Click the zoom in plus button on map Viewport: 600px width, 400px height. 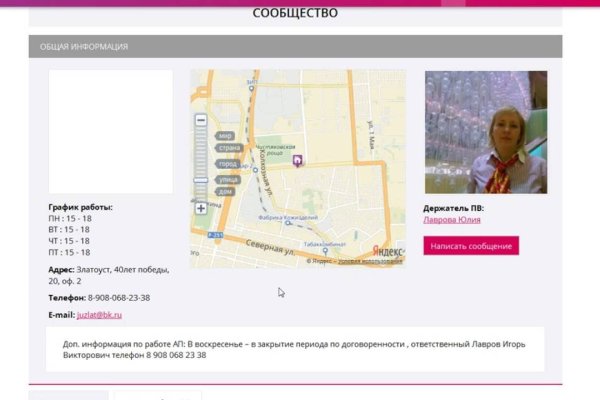point(201,208)
